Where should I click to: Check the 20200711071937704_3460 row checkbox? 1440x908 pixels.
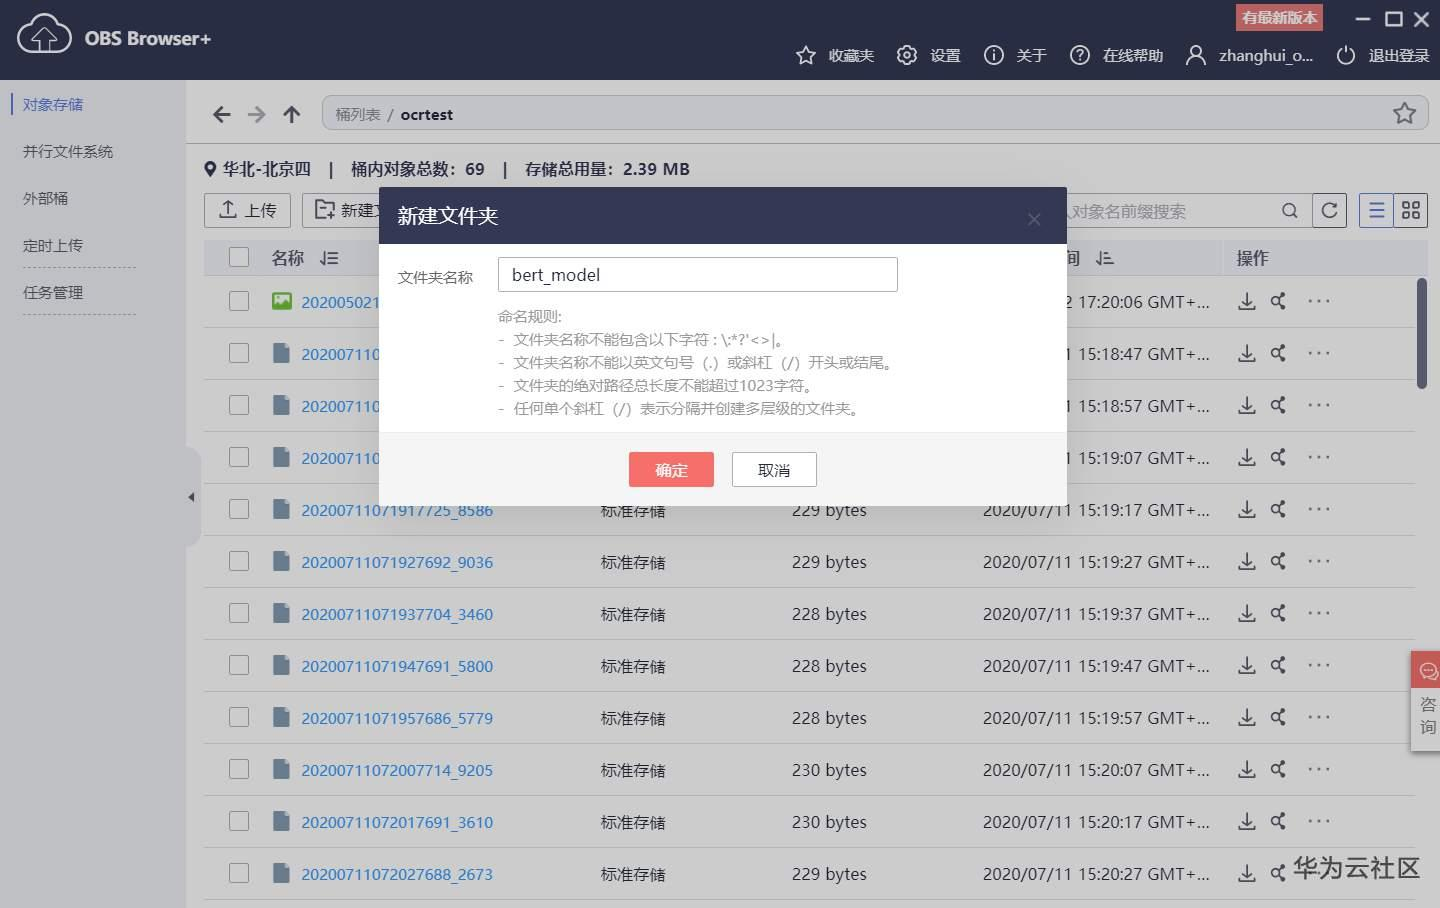[x=239, y=613]
